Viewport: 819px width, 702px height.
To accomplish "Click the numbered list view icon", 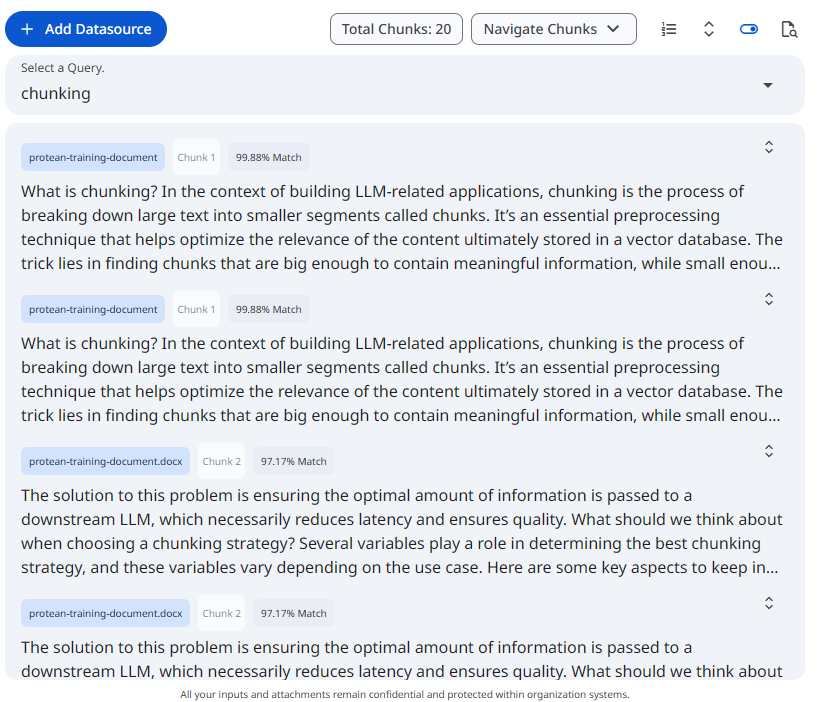I will pos(669,29).
